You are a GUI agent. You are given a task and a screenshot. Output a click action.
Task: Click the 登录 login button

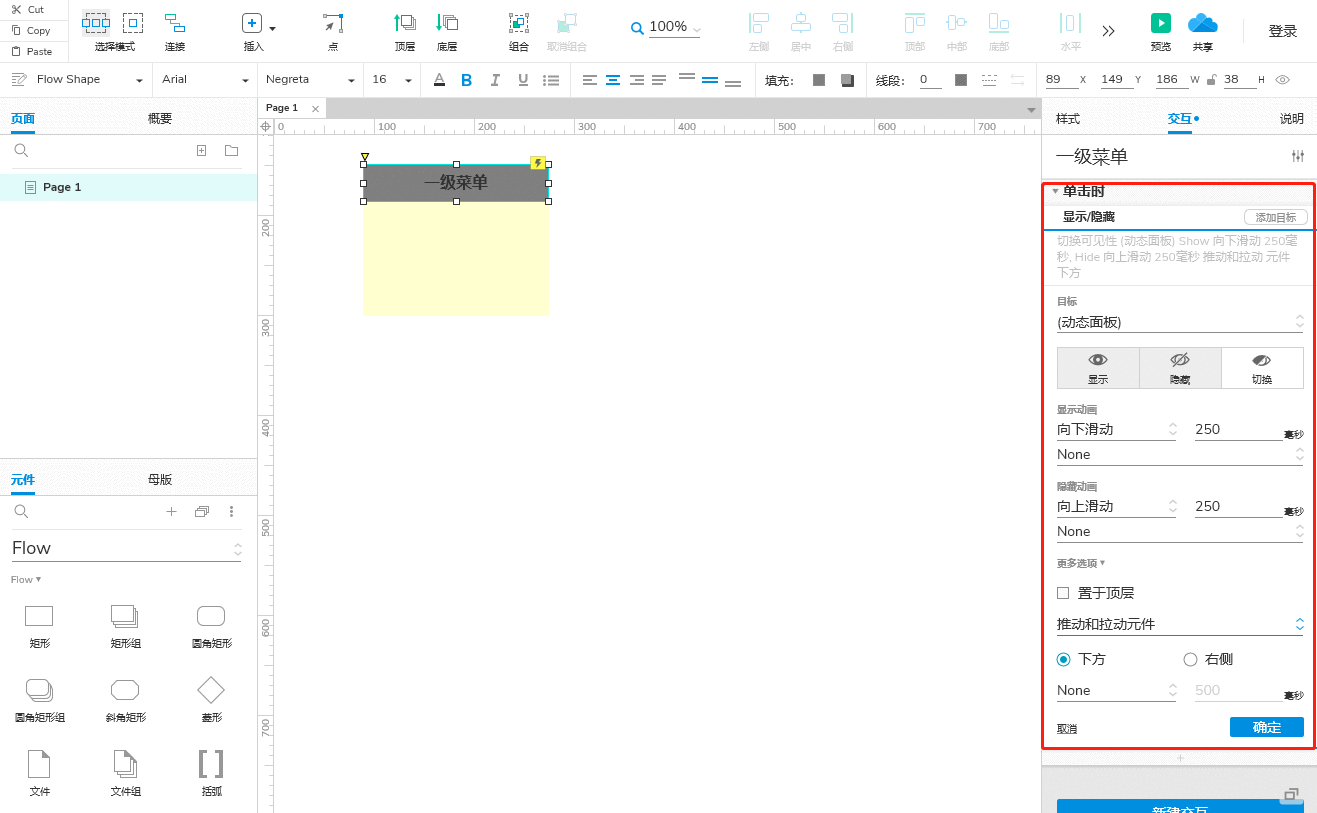[x=1283, y=31]
